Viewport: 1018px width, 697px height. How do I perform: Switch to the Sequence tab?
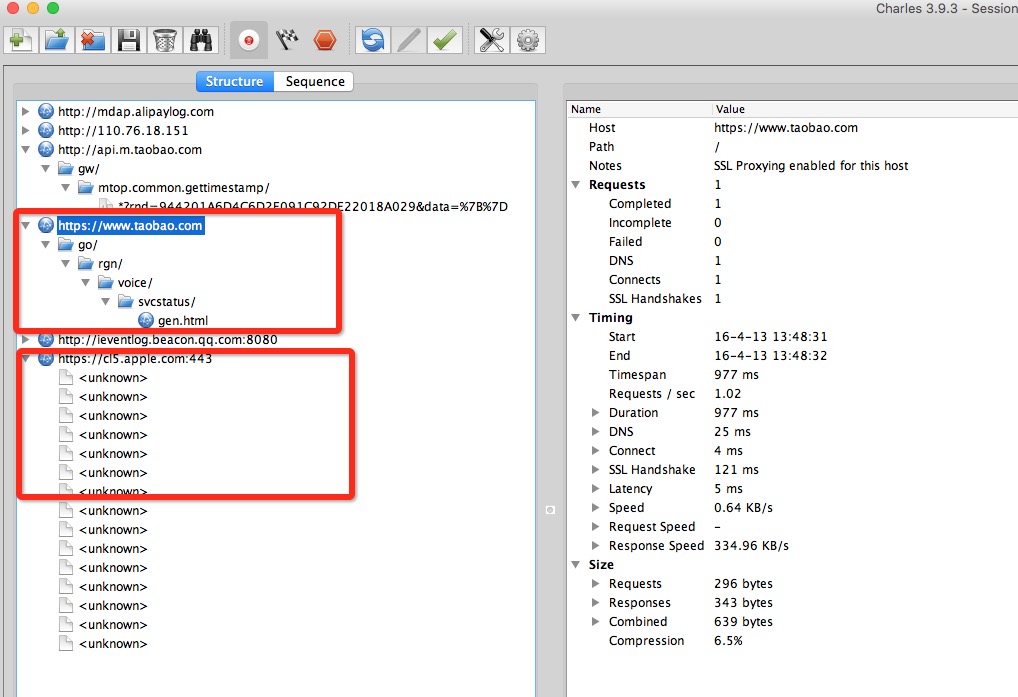coord(315,82)
